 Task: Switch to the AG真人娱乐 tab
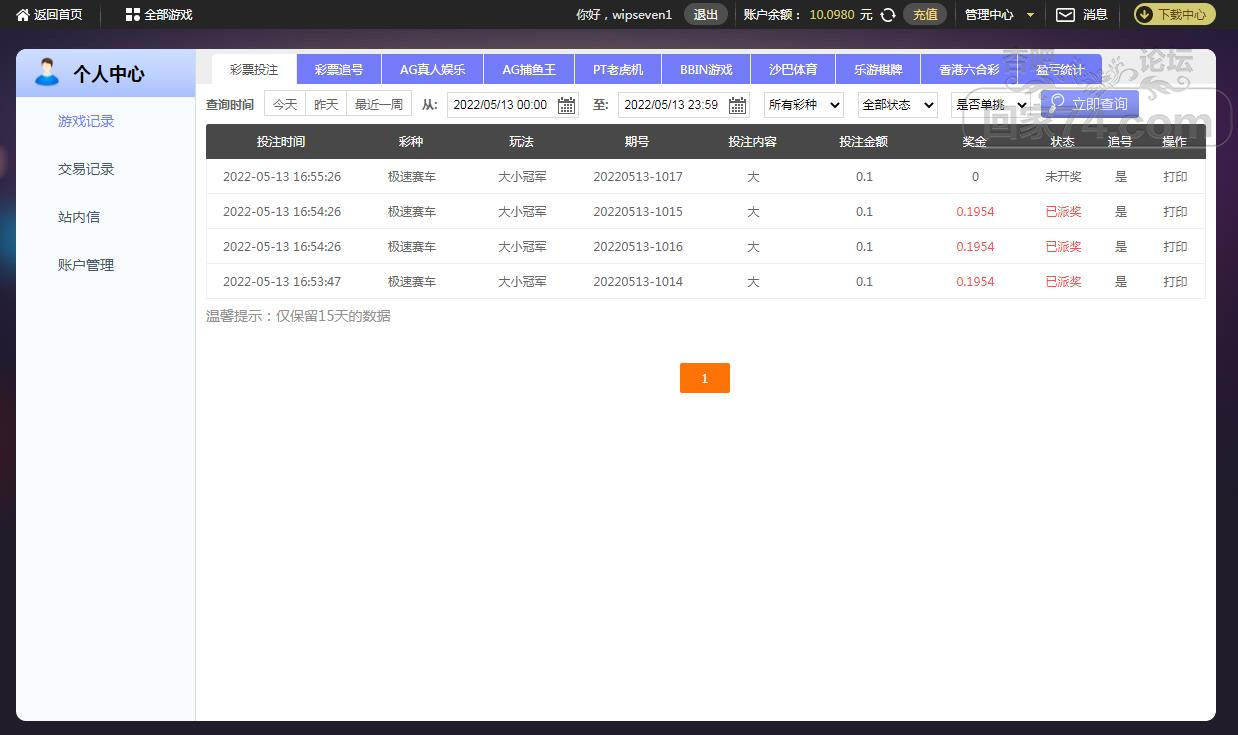[x=432, y=70]
